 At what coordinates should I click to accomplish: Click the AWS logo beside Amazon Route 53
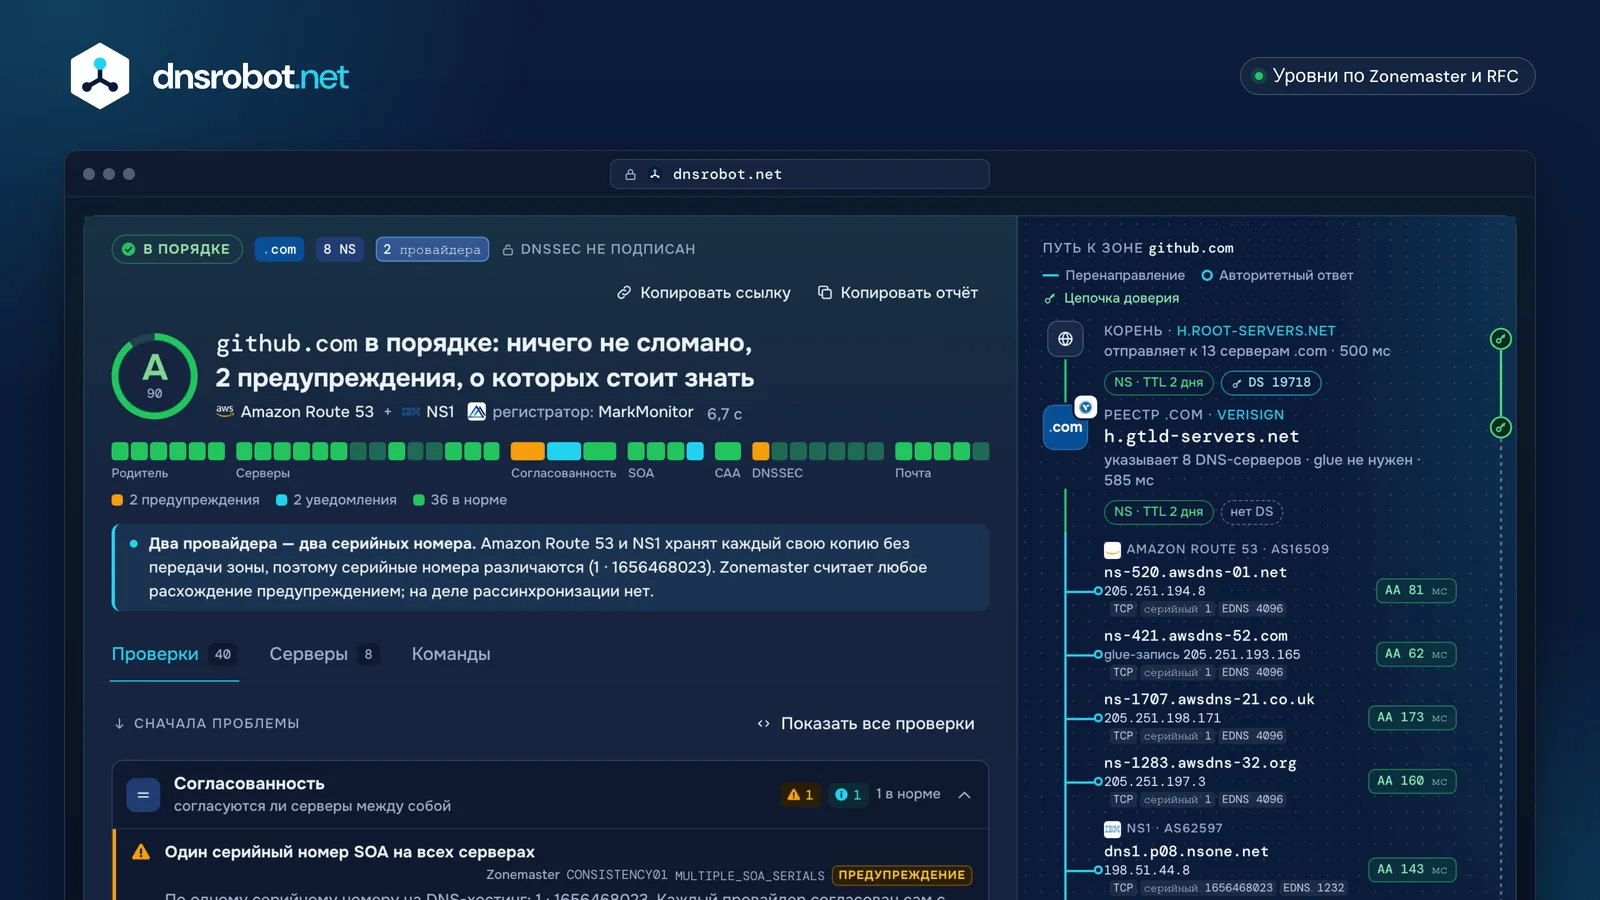pyautogui.click(x=225, y=411)
